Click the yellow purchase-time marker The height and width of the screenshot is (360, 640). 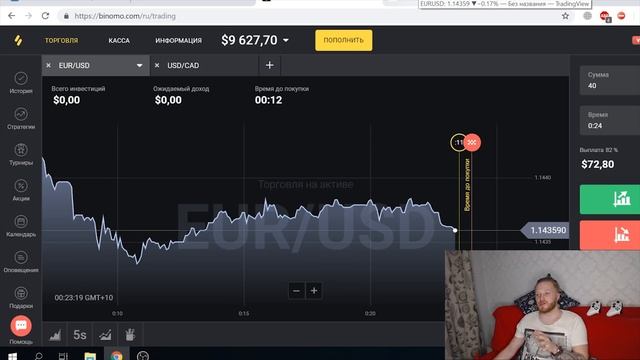(x=458, y=142)
